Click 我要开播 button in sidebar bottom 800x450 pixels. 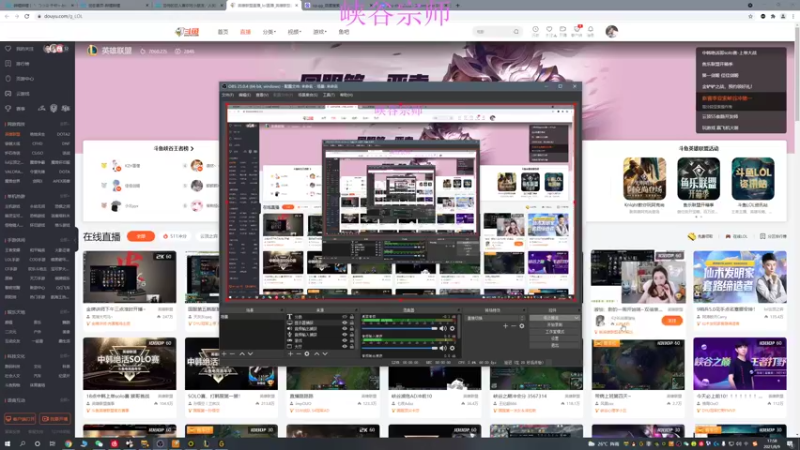pos(55,419)
